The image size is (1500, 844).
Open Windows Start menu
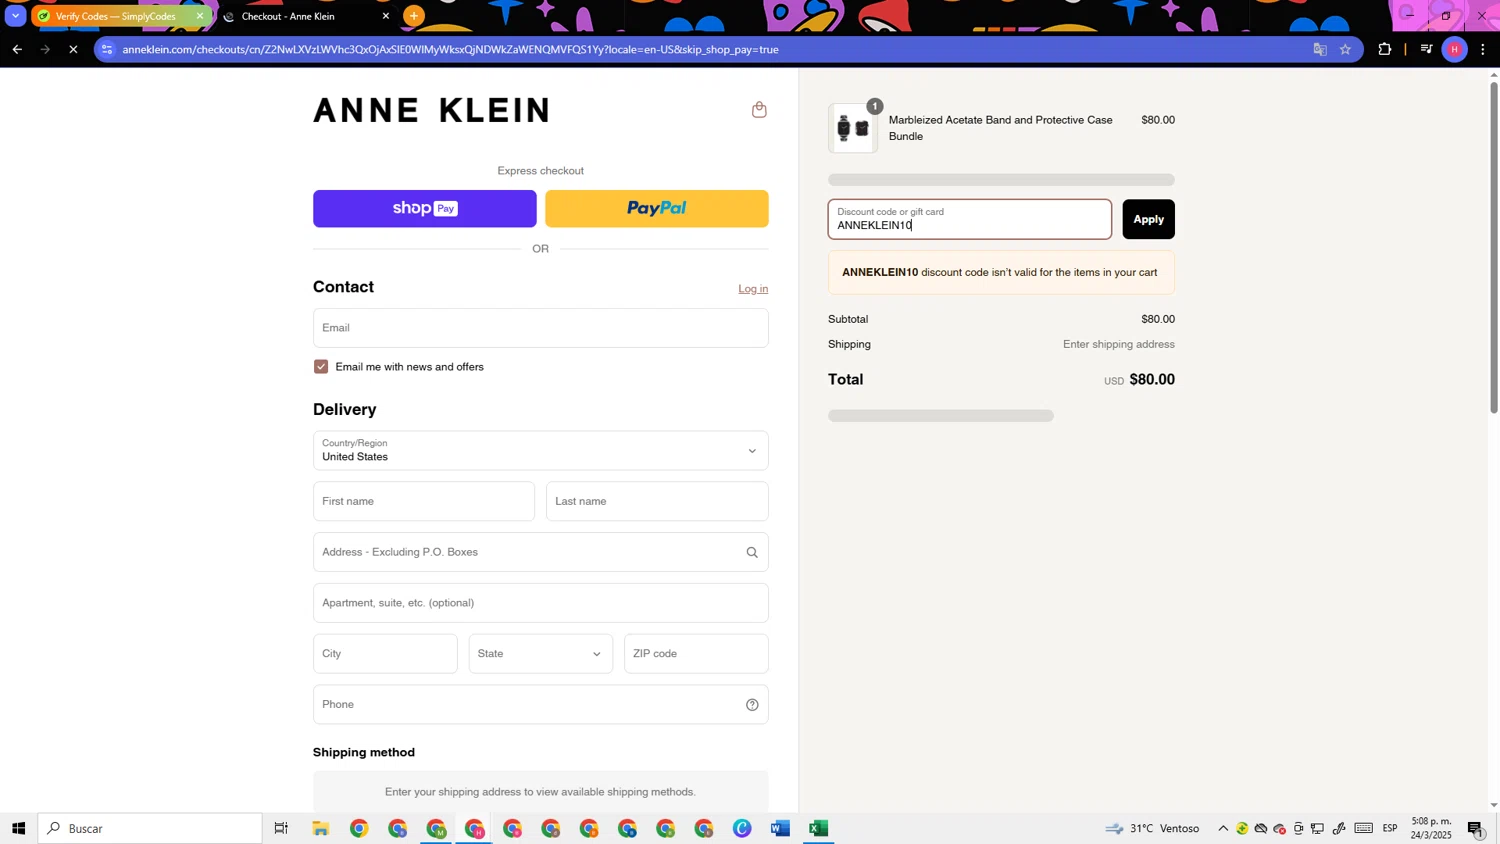pyautogui.click(x=18, y=828)
